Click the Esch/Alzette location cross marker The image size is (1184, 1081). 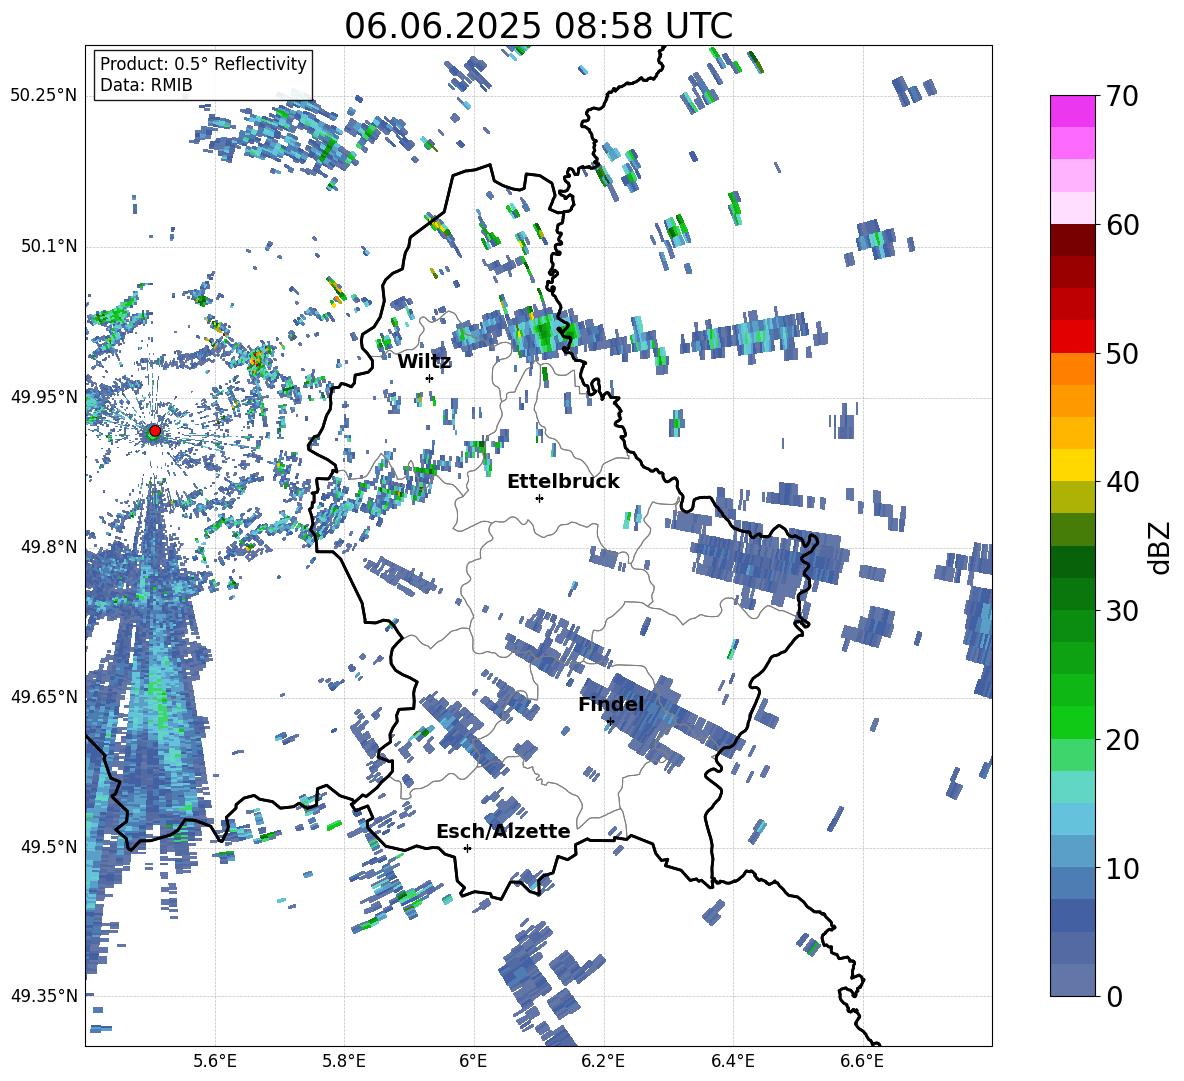(467, 848)
